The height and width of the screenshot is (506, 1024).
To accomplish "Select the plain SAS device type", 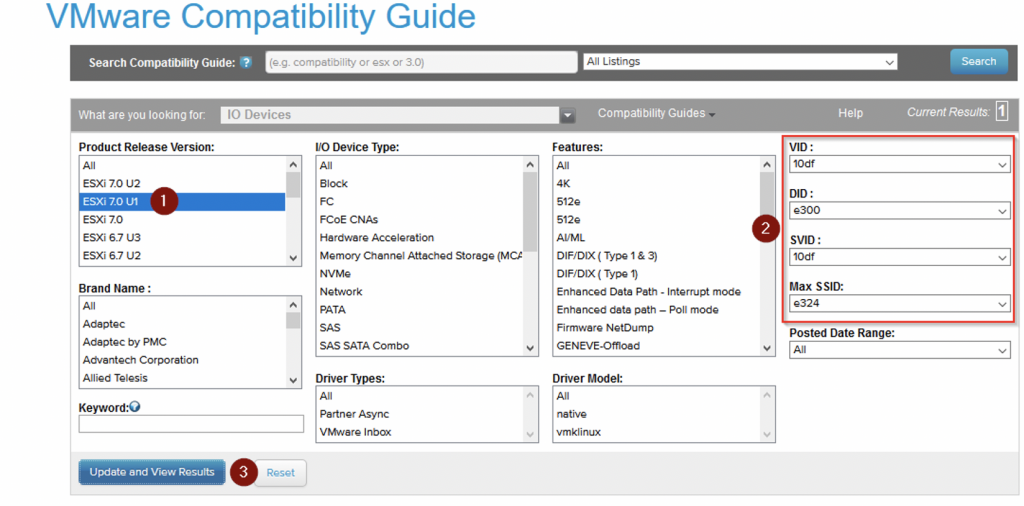I will coord(419,328).
